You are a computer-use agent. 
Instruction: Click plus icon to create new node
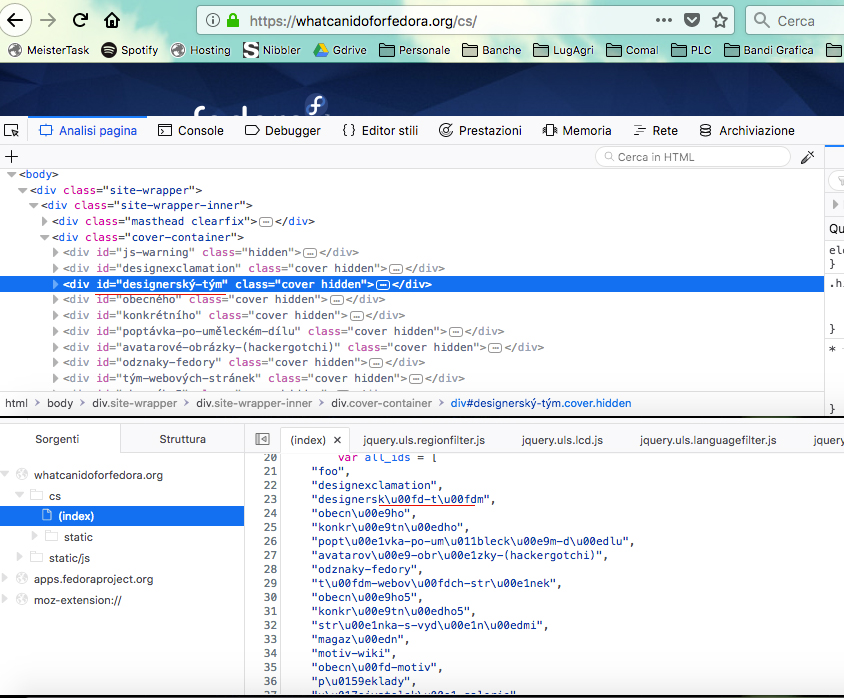[11, 157]
